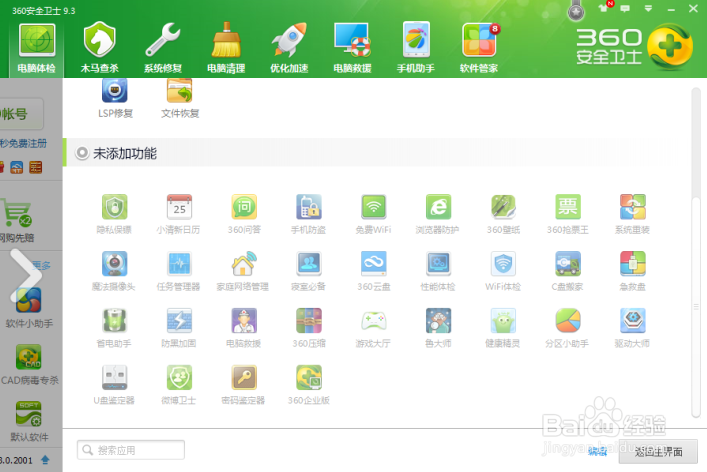707x472 pixels.
Task: Add 分区小助手 tool
Action: coord(568,328)
